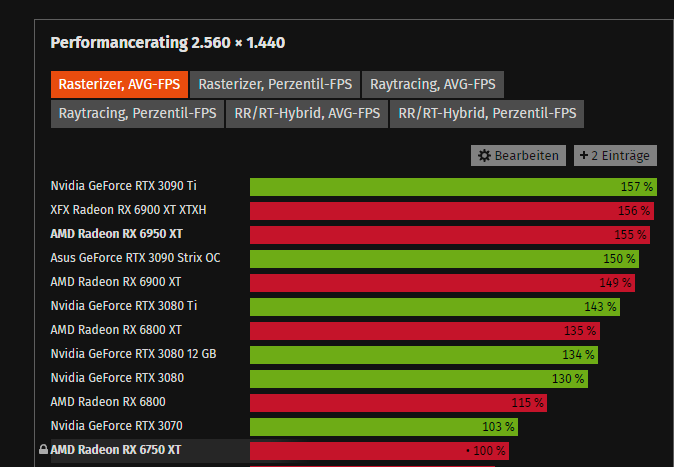Click the red 135 % bar

(425, 331)
